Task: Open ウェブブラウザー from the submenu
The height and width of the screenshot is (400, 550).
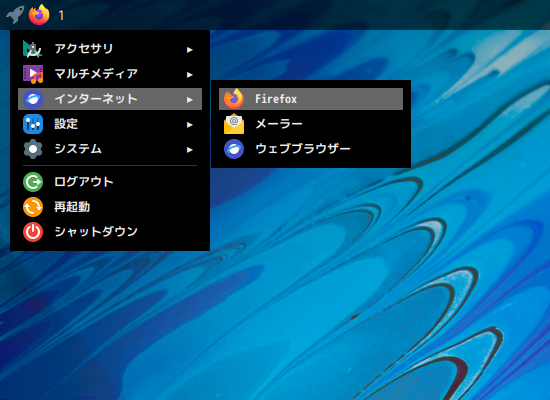Action: (x=311, y=149)
